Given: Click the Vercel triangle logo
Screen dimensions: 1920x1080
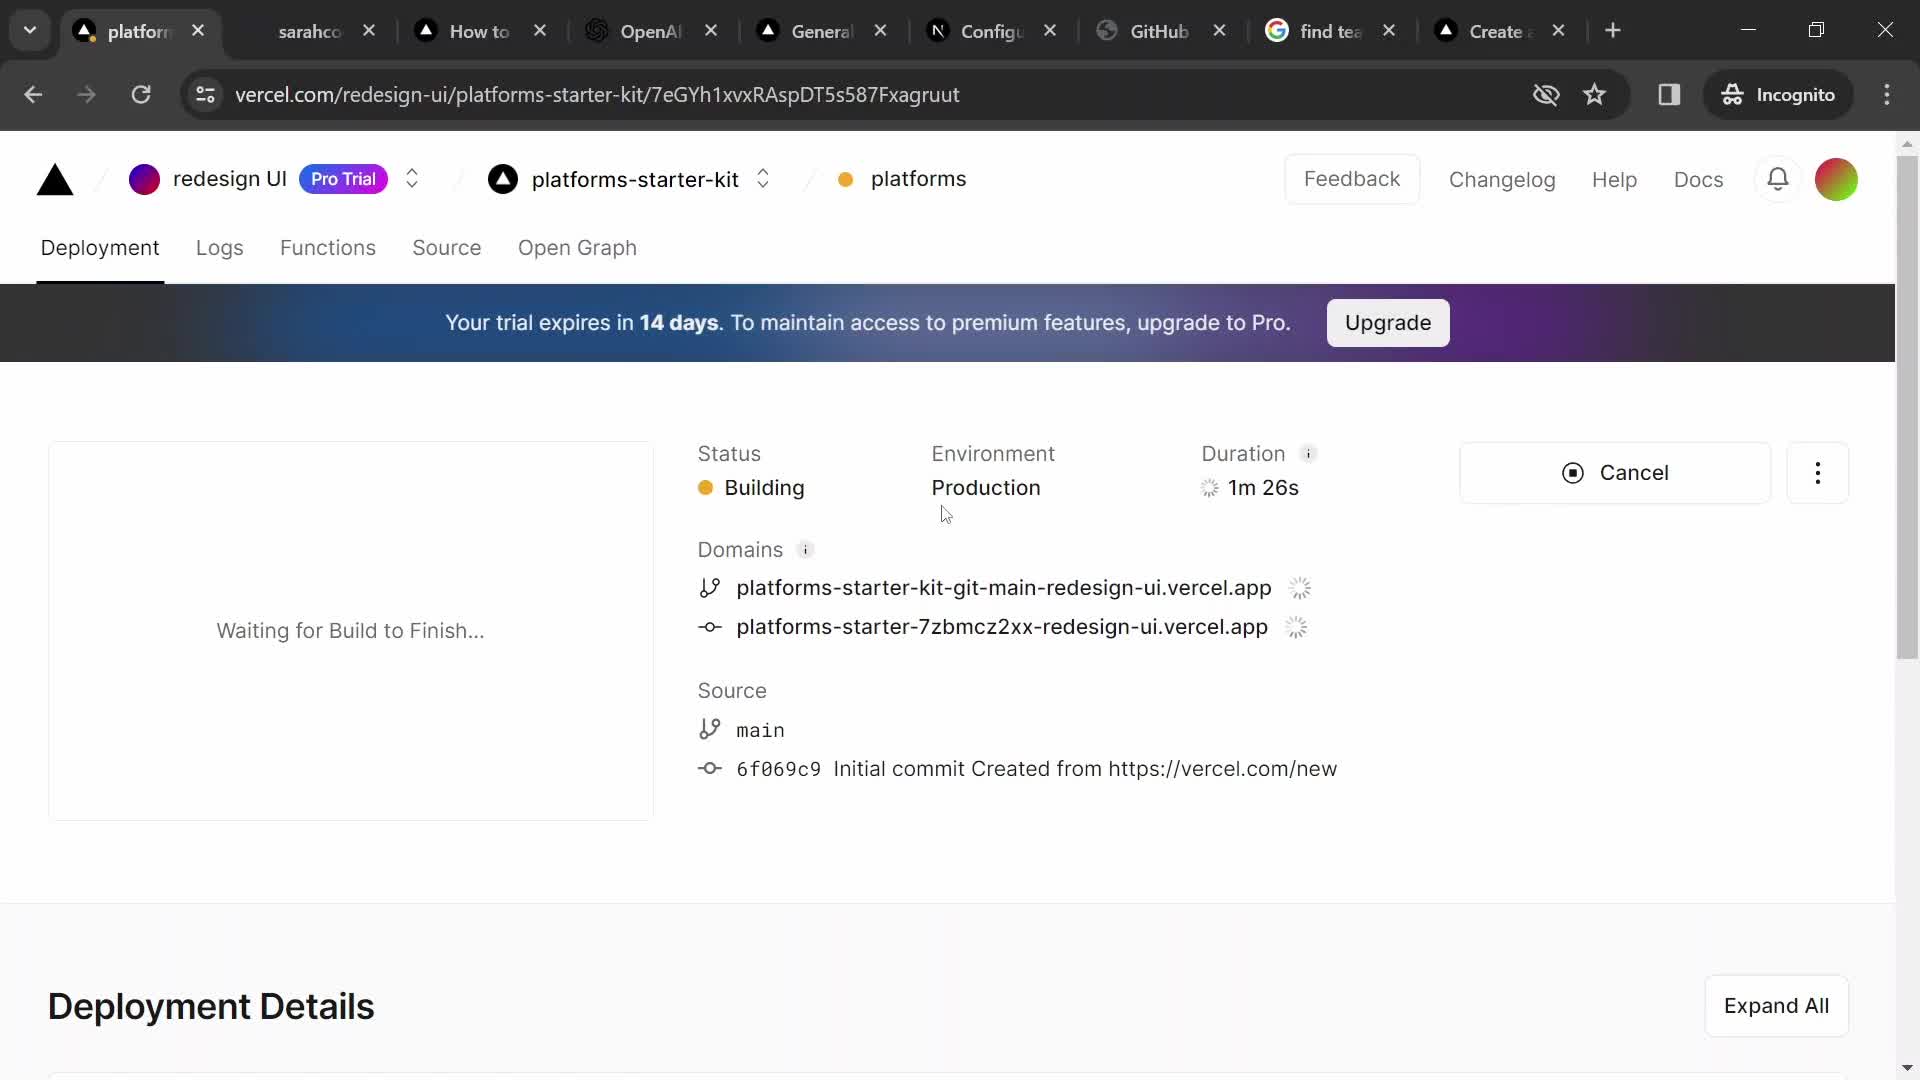Looking at the screenshot, I should [x=55, y=180].
